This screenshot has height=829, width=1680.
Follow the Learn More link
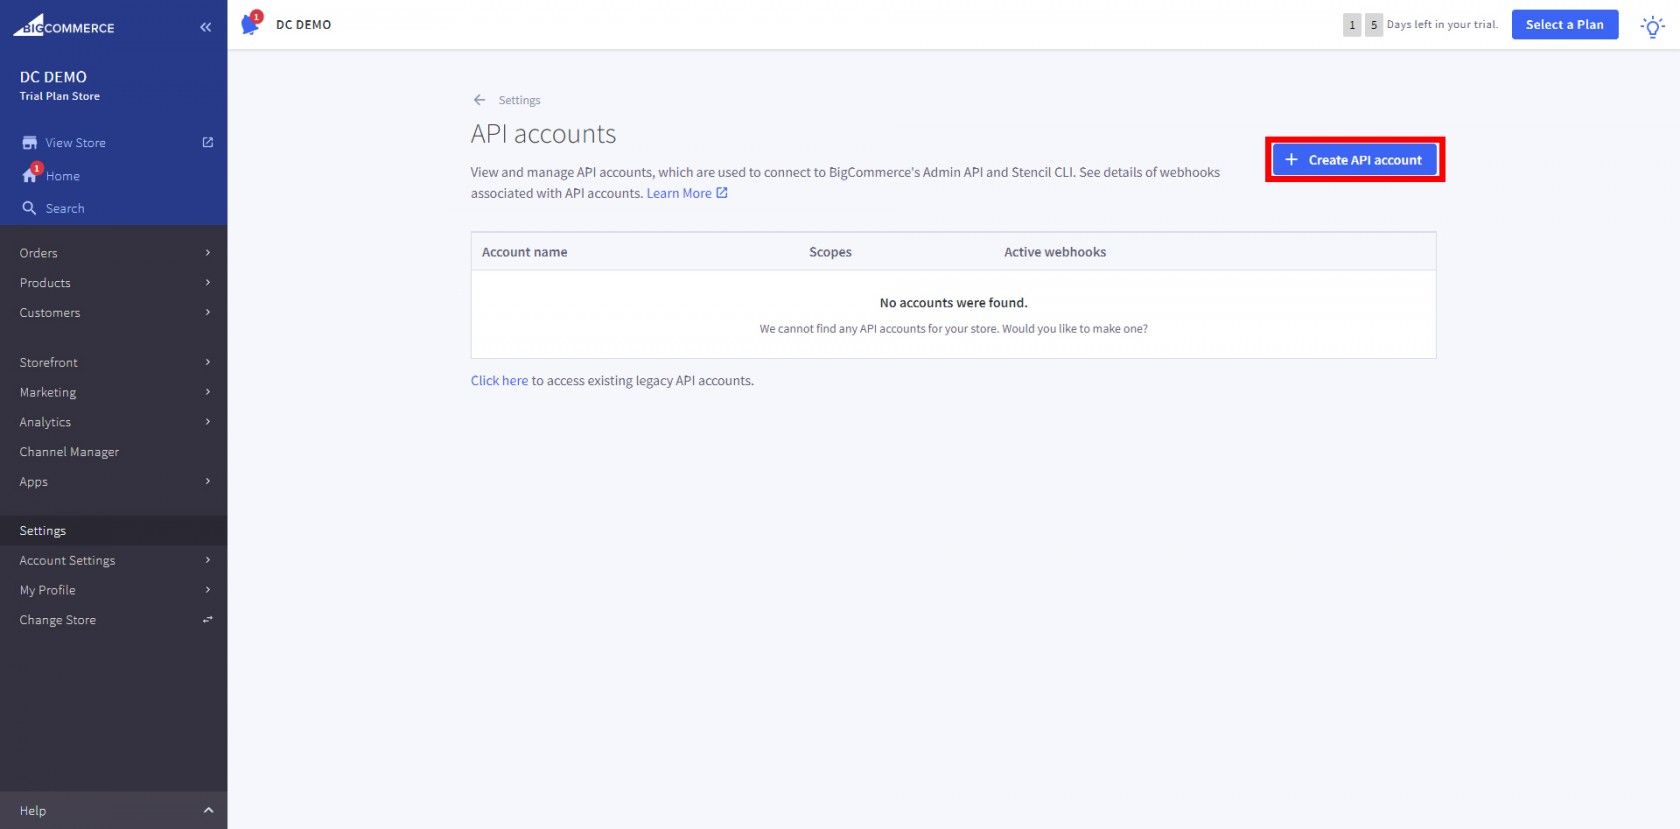tap(679, 193)
